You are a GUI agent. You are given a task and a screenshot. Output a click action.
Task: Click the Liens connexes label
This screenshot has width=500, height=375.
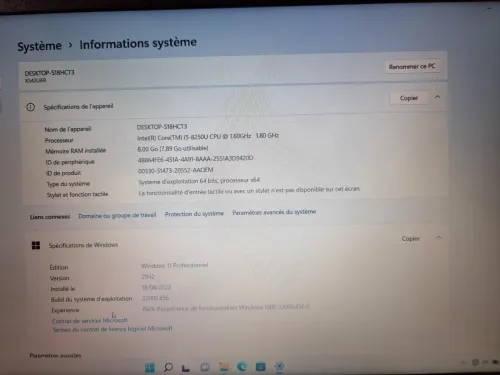pos(50,217)
